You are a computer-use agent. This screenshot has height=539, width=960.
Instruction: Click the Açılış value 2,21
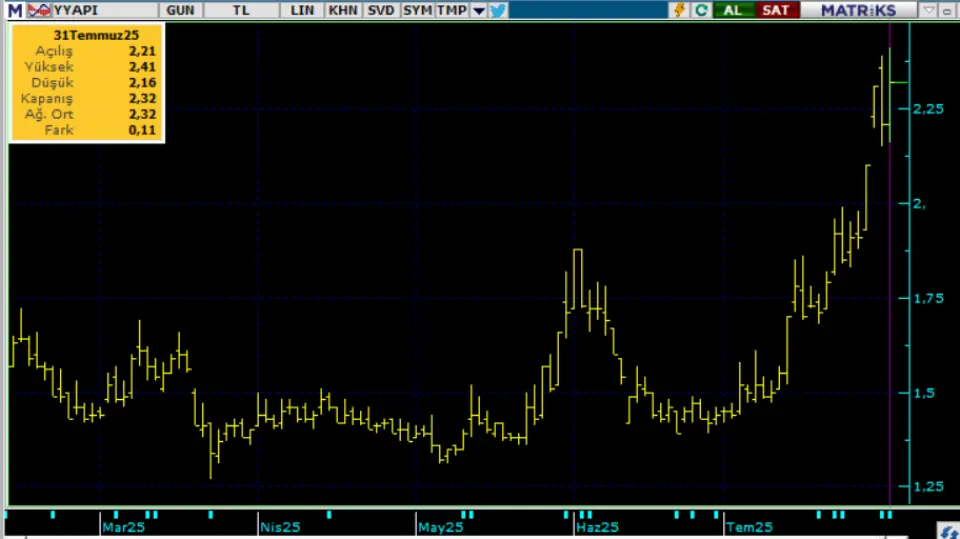pos(142,51)
